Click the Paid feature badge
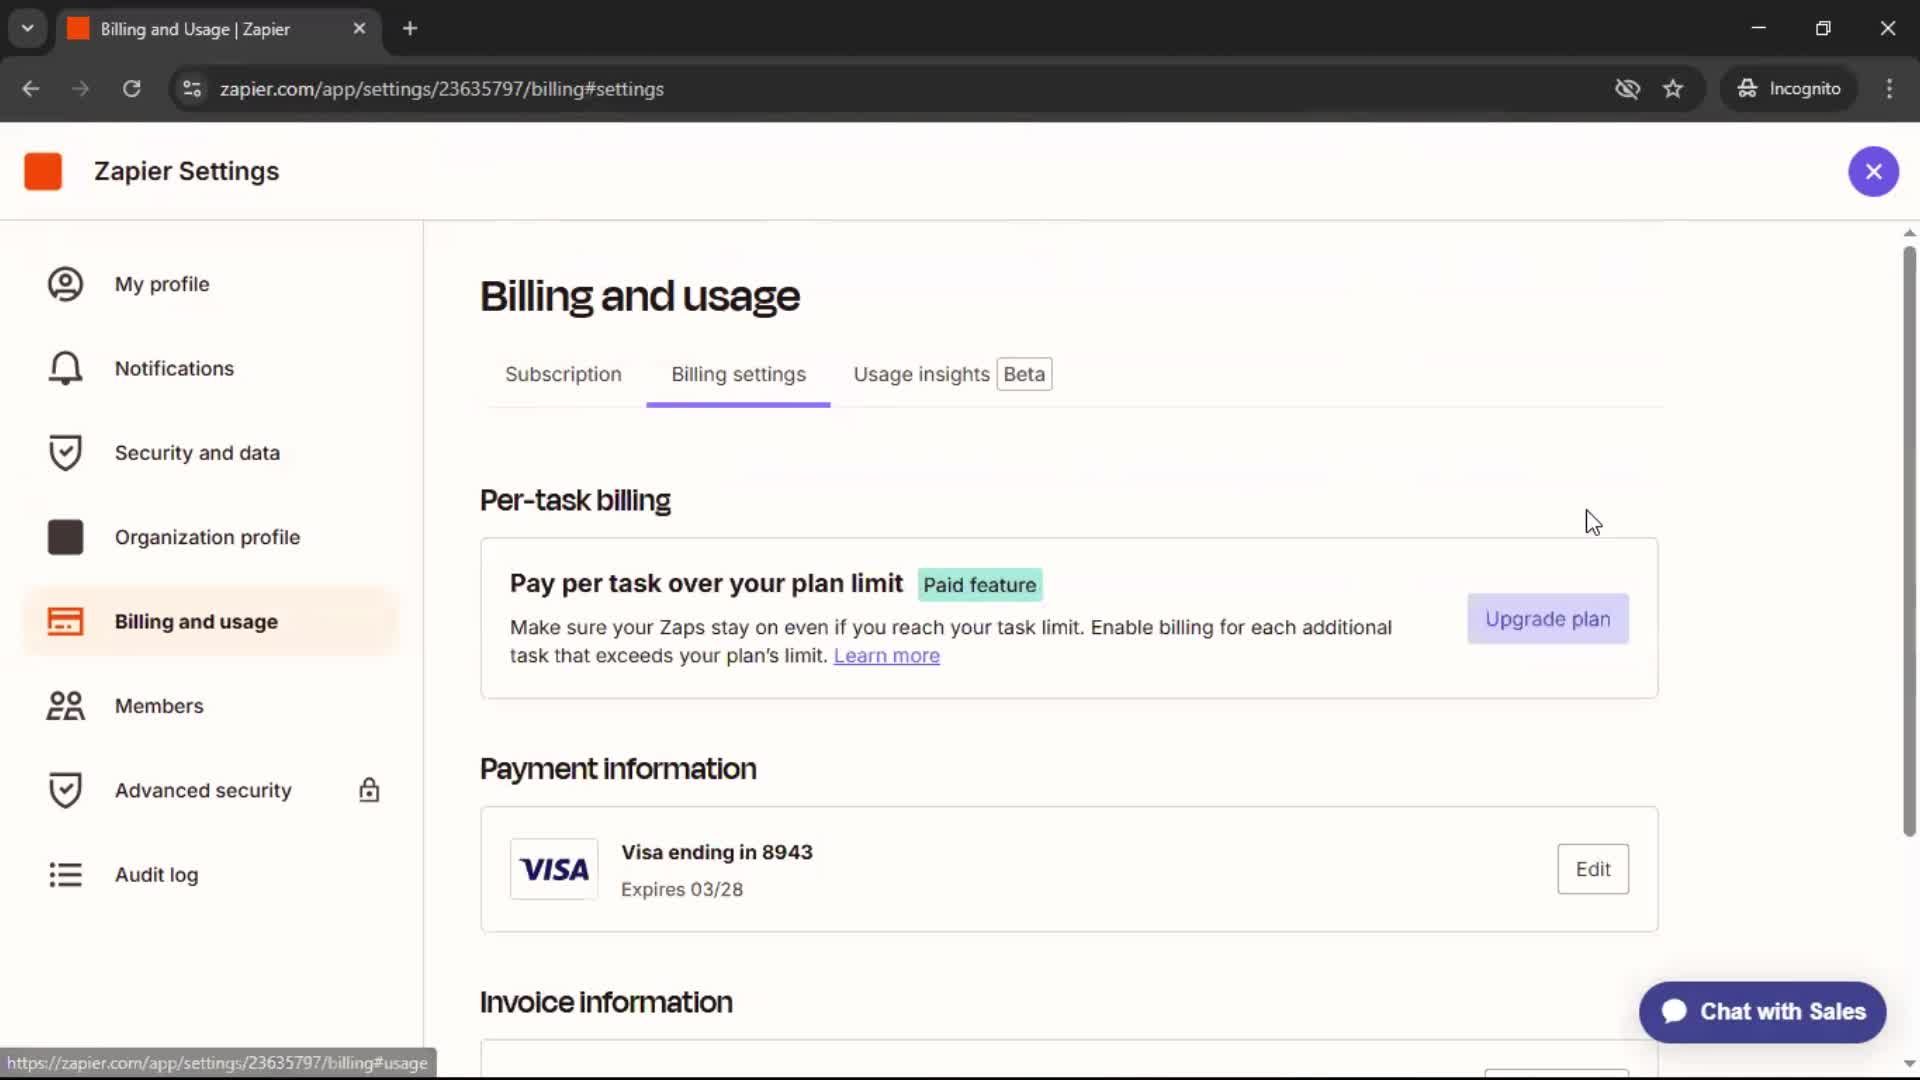This screenshot has height=1080, width=1920. tap(980, 585)
